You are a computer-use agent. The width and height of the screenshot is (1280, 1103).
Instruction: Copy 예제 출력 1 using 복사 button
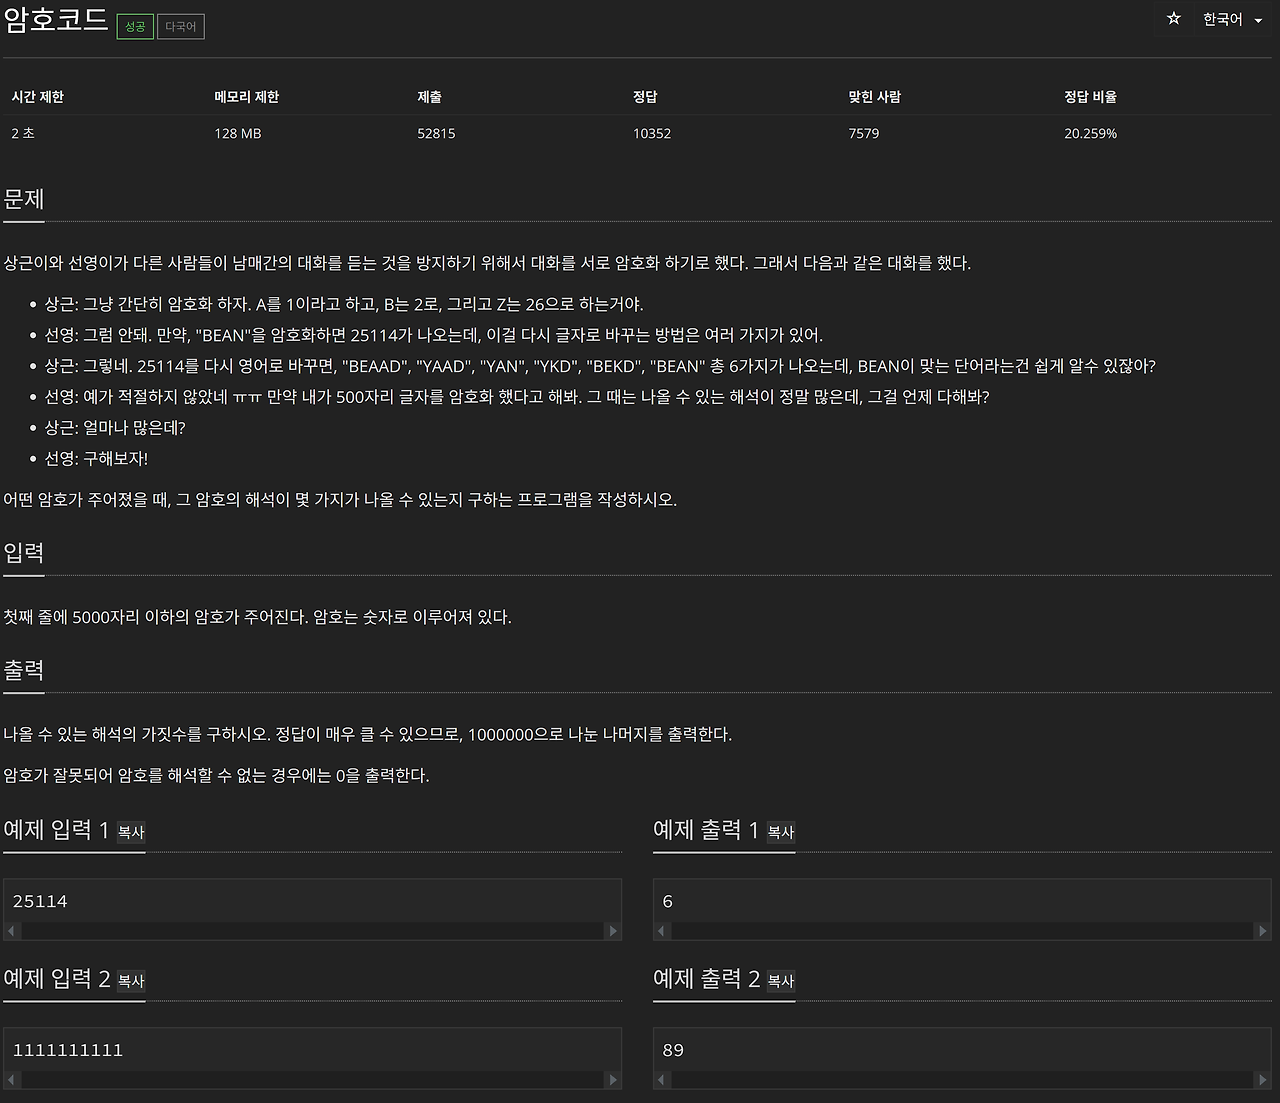tap(780, 833)
